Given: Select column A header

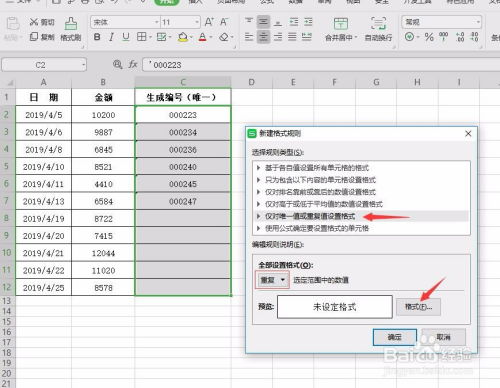Looking at the screenshot, I should (x=43, y=82).
